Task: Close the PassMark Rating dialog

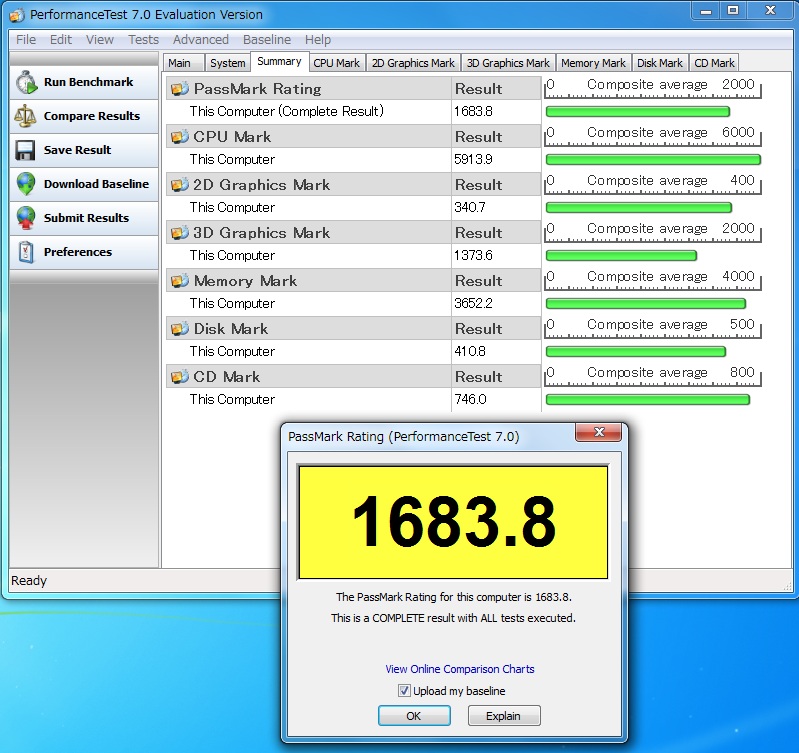Action: pyautogui.click(x=599, y=432)
